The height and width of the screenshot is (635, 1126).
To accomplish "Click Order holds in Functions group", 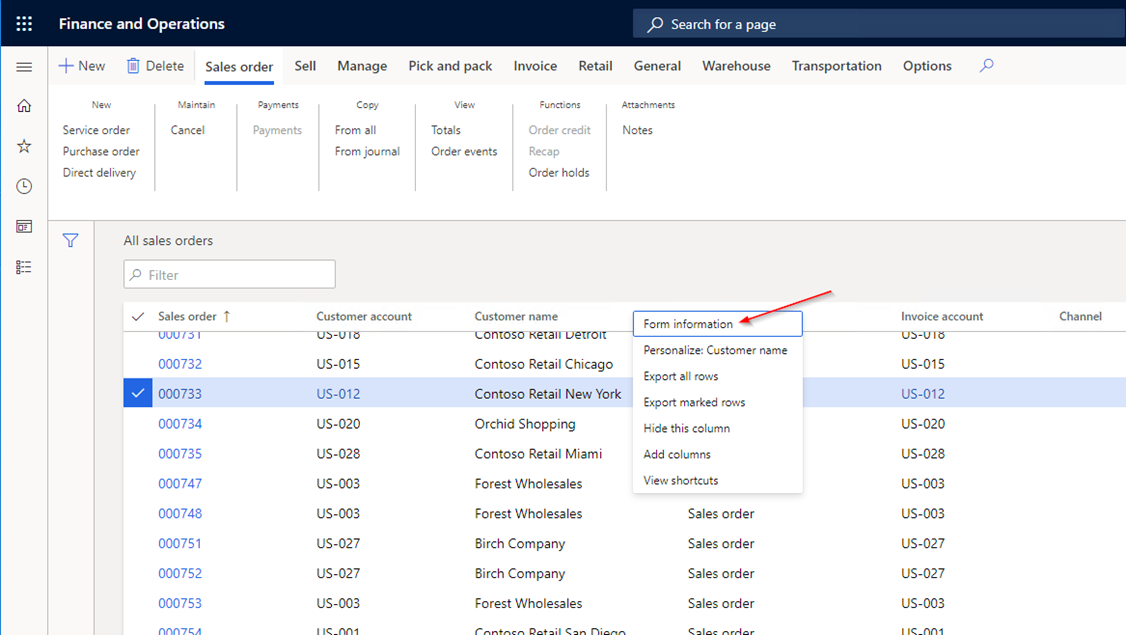I will [559, 172].
